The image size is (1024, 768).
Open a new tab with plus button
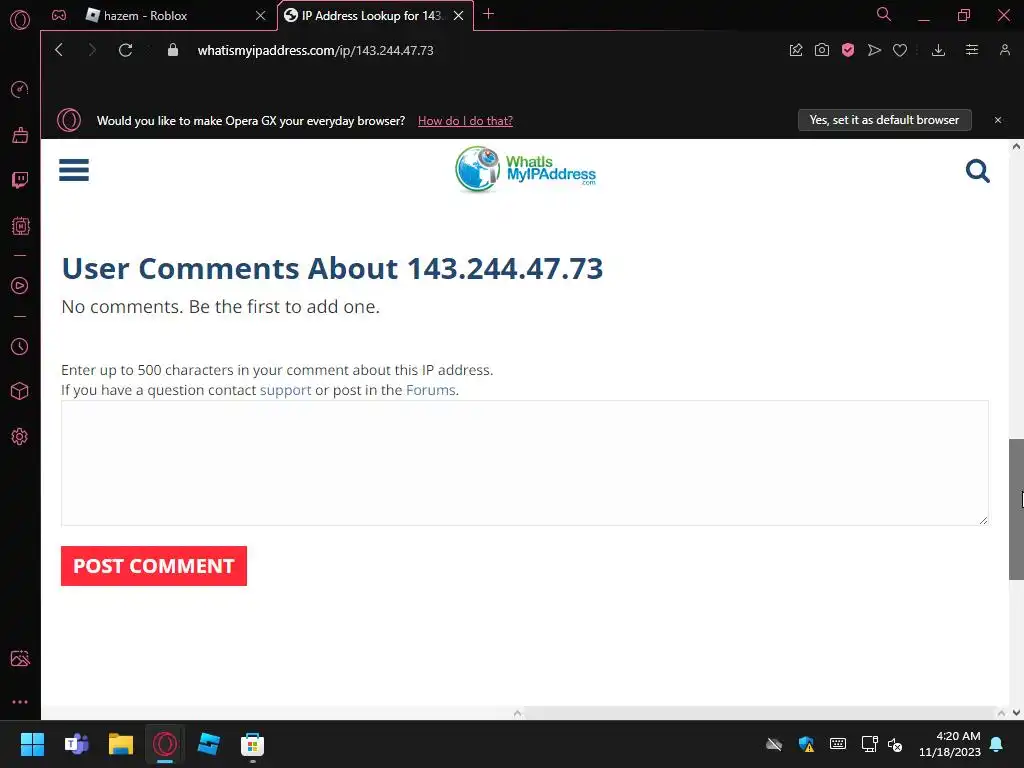pos(488,14)
